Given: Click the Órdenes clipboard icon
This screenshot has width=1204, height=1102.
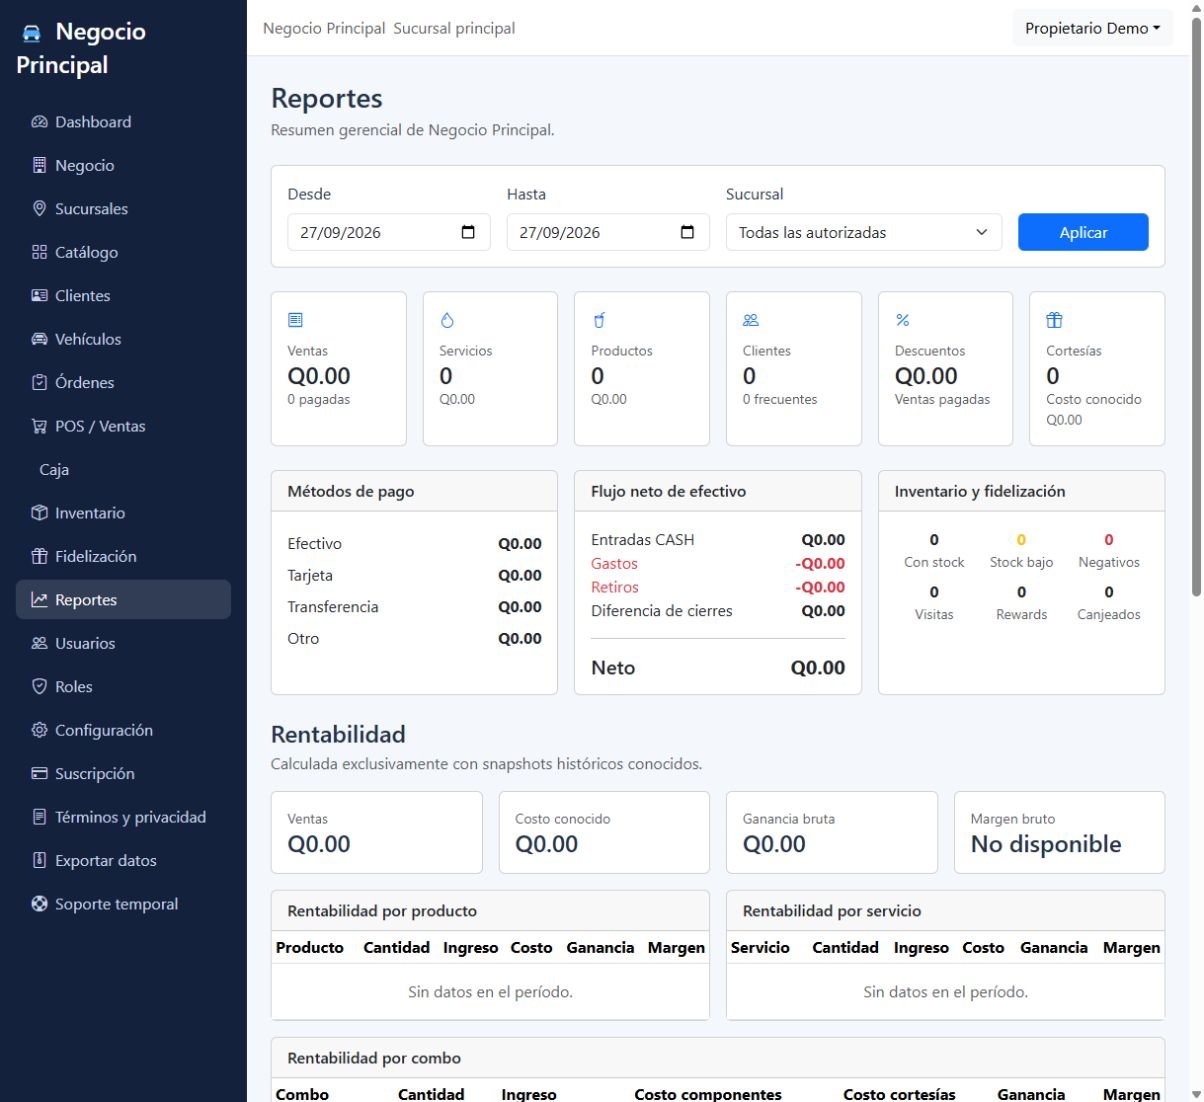Looking at the screenshot, I should tap(39, 382).
